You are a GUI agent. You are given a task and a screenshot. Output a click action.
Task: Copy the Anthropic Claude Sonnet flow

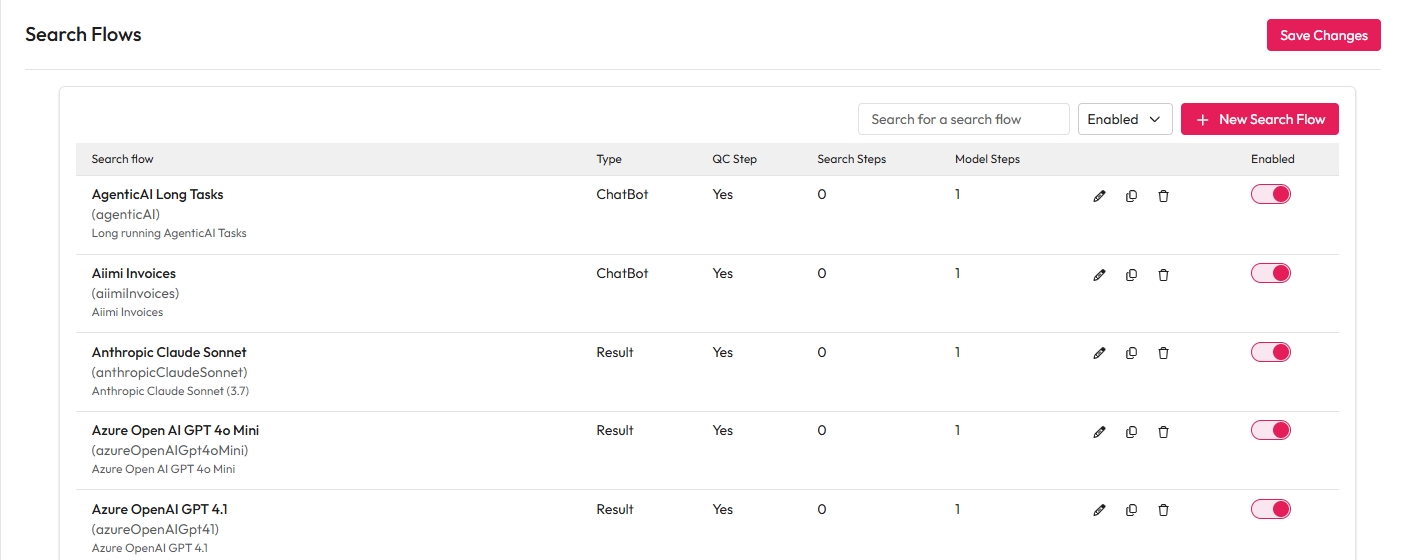[1131, 353]
